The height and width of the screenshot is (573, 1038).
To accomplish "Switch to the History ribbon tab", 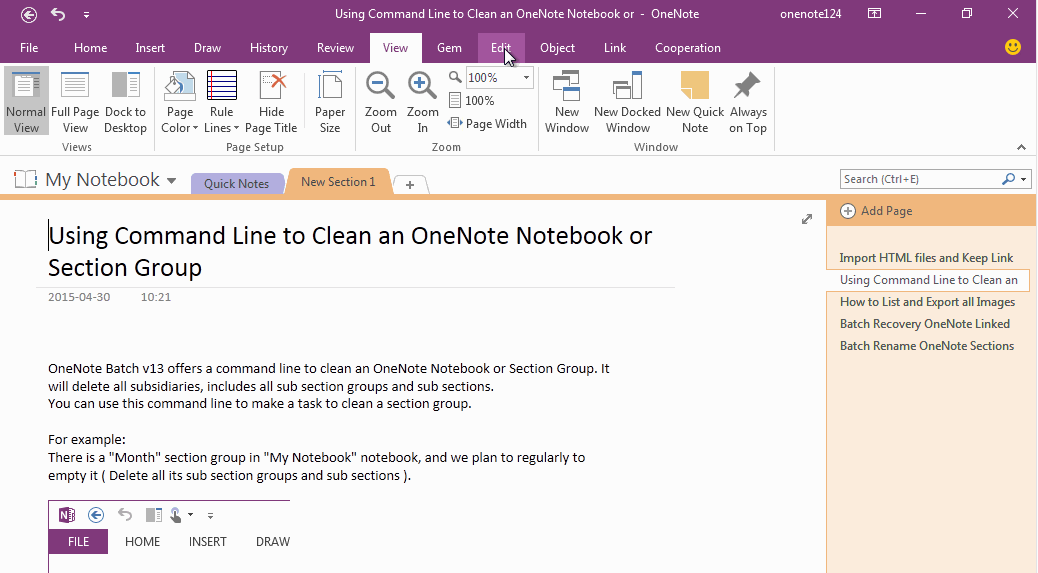I will pos(269,48).
